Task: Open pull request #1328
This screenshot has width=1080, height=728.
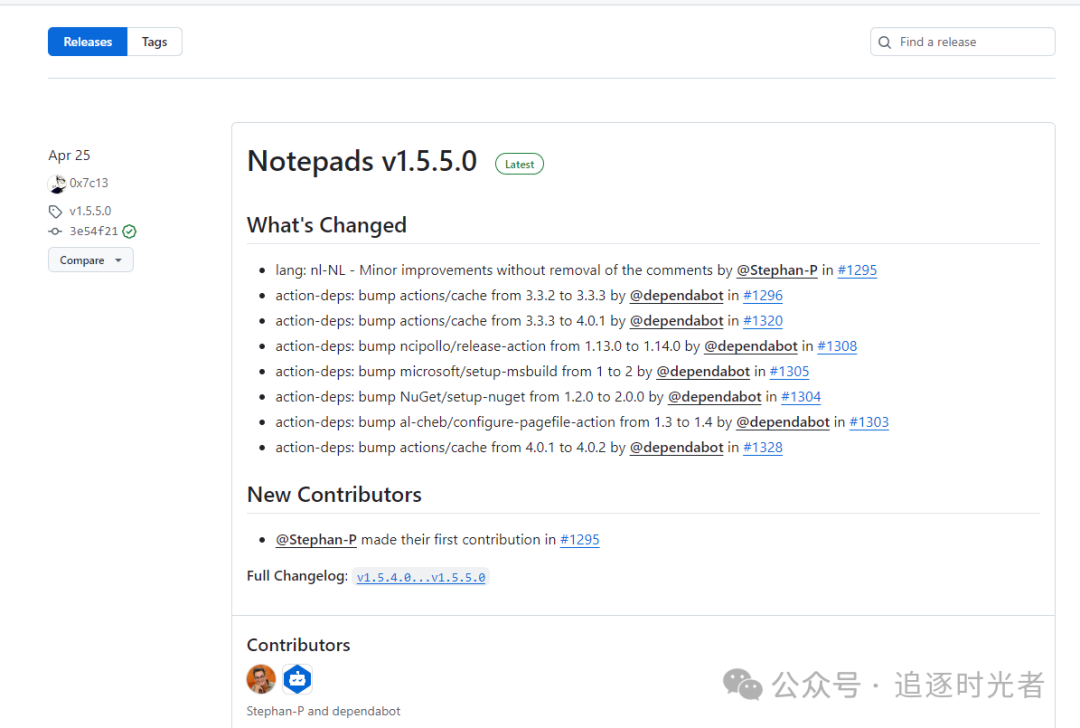Action: [x=762, y=448]
